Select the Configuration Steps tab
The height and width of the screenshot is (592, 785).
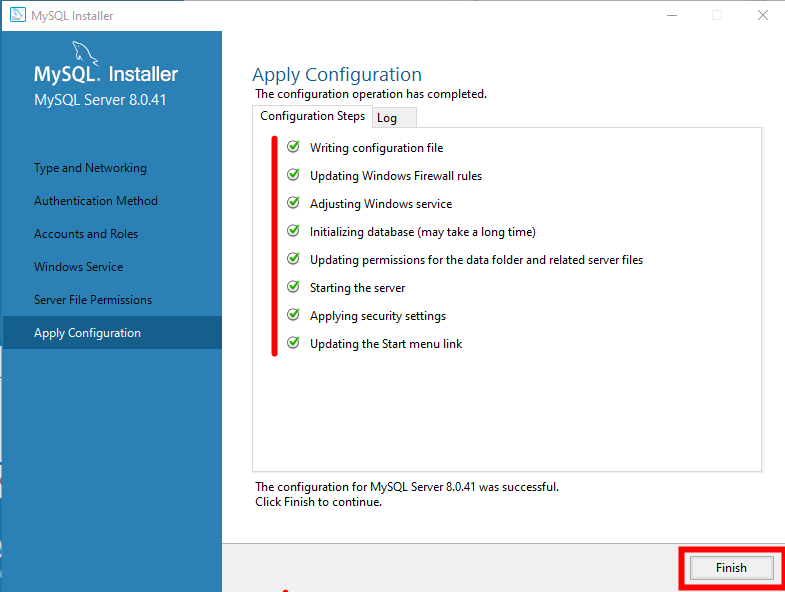pos(312,116)
